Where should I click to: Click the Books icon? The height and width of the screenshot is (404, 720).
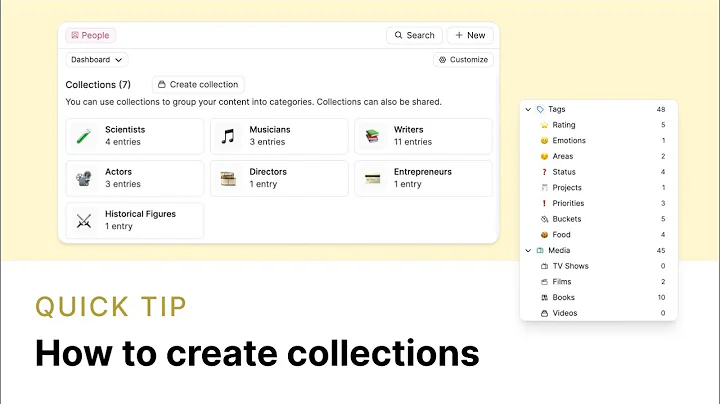[544, 297]
